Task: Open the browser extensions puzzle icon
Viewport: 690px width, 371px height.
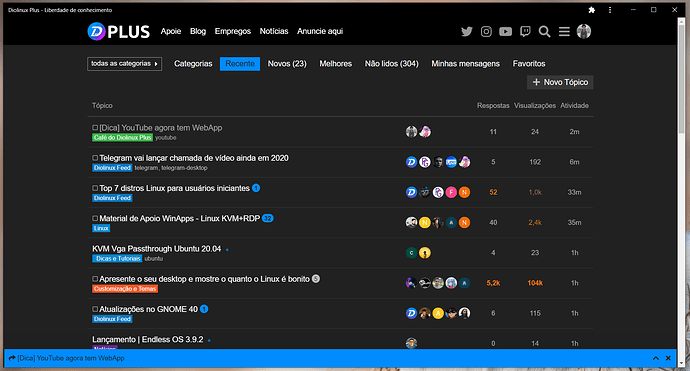Action: (592, 10)
